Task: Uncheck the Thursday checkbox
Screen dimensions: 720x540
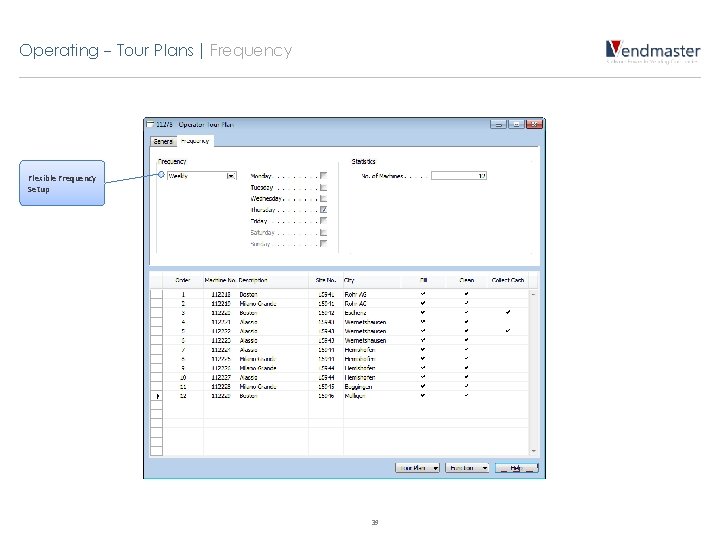Action: pos(323,209)
